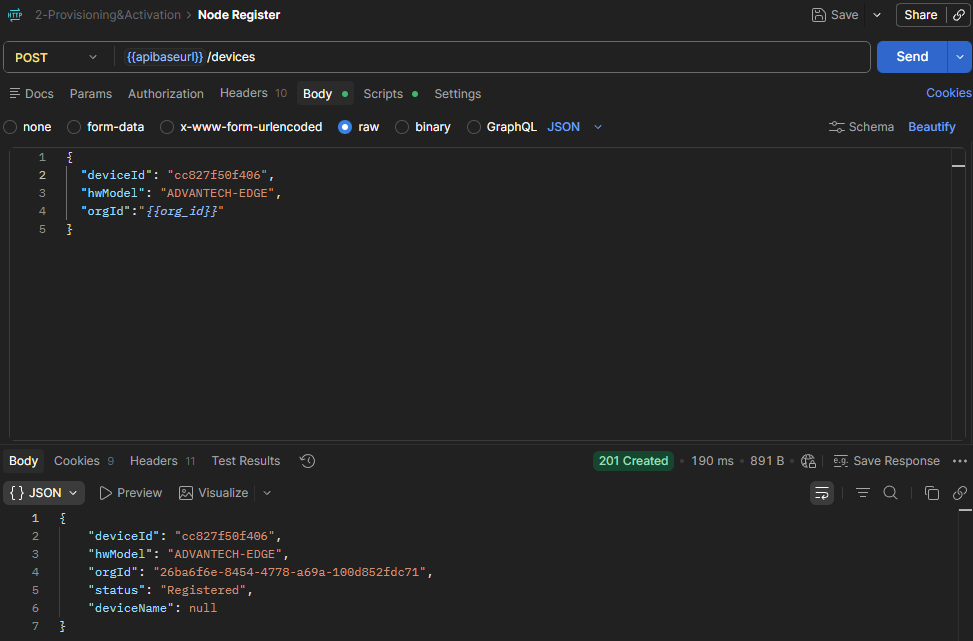Toggle the response word wrap icon
The height and width of the screenshot is (641, 973).
(822, 493)
